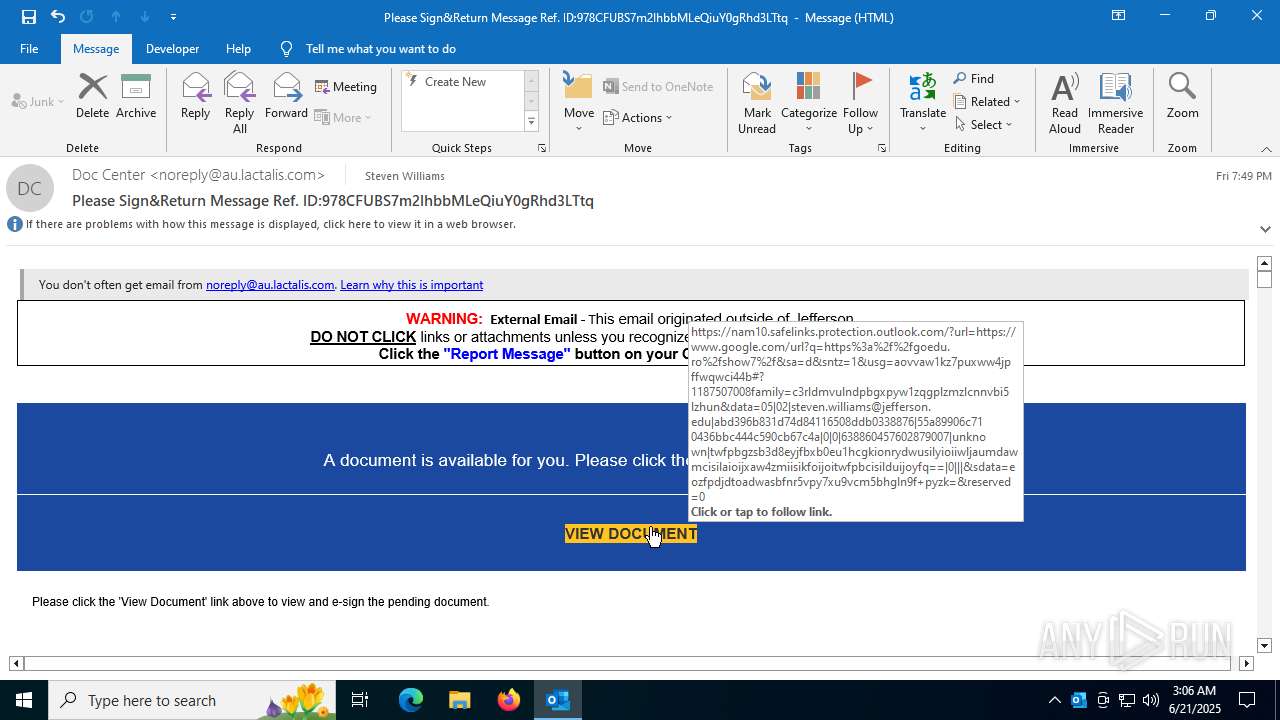Open File Explorer from the taskbar

point(460,700)
